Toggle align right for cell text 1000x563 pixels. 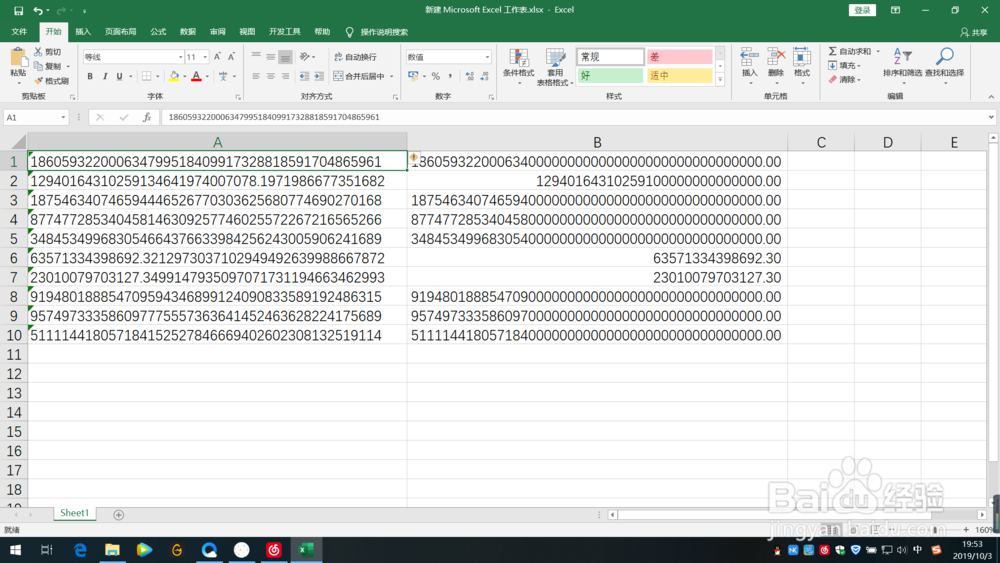tap(285, 77)
